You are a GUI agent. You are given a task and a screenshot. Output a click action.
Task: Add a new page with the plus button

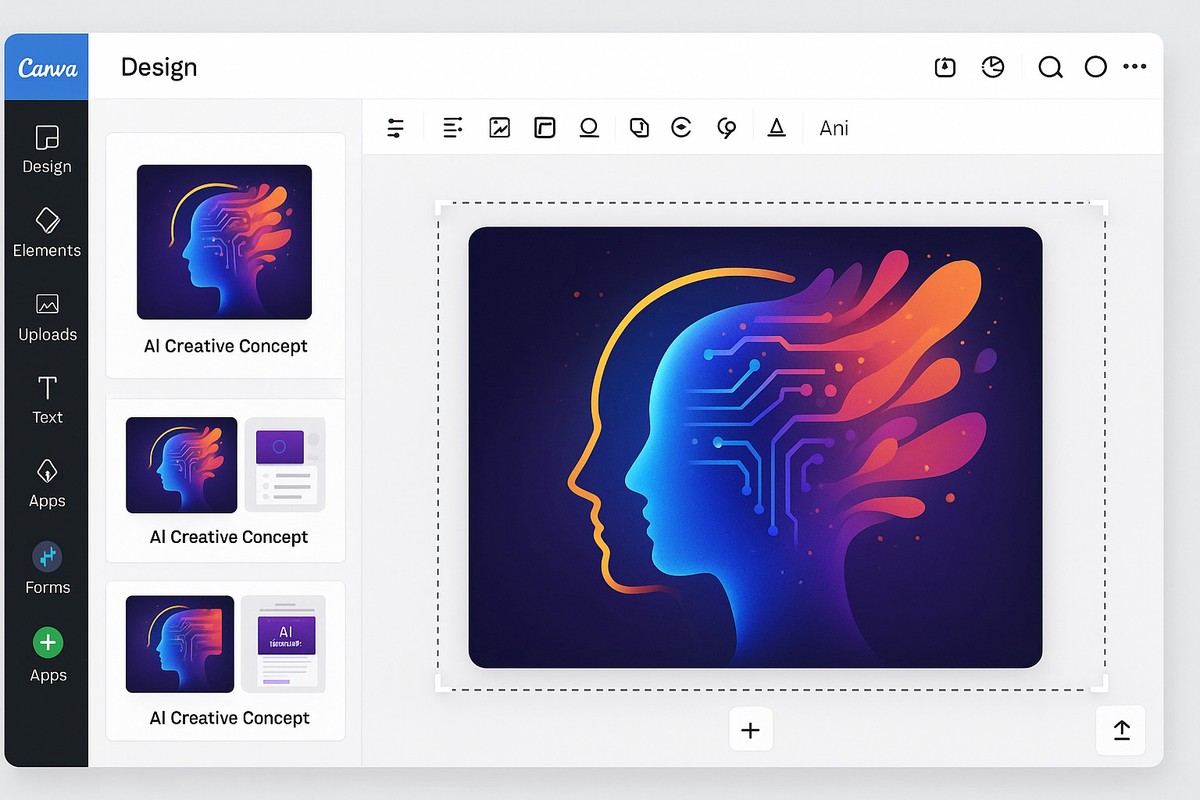click(x=751, y=729)
